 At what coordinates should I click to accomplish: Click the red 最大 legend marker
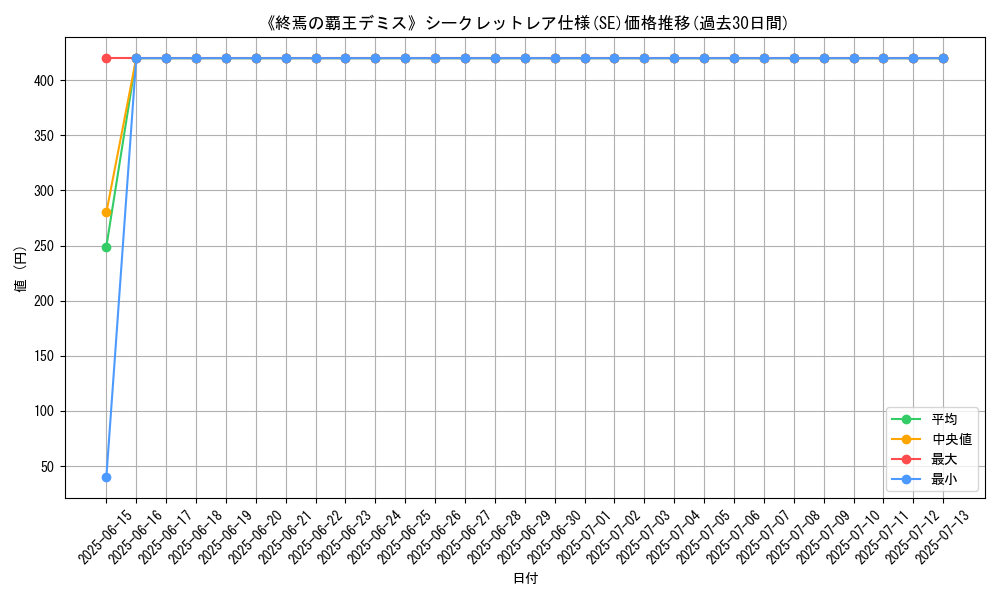(906, 459)
